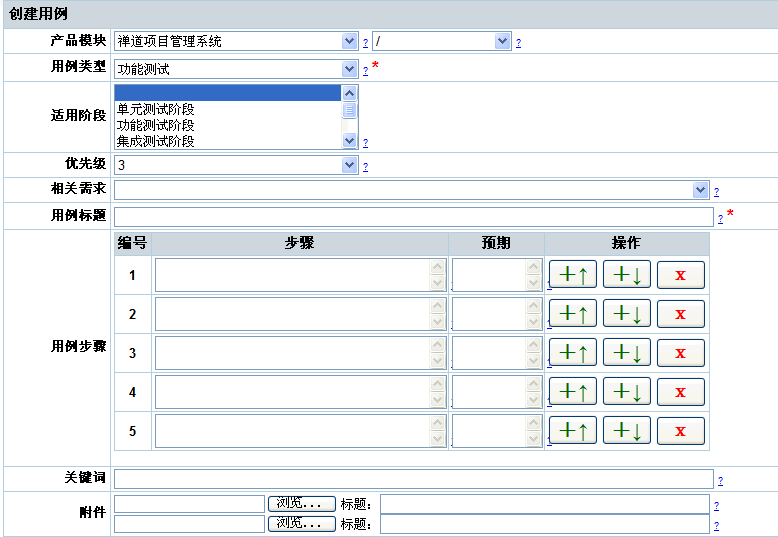Delete step 3 row
Screen dimensions: 778x537
click(681, 352)
